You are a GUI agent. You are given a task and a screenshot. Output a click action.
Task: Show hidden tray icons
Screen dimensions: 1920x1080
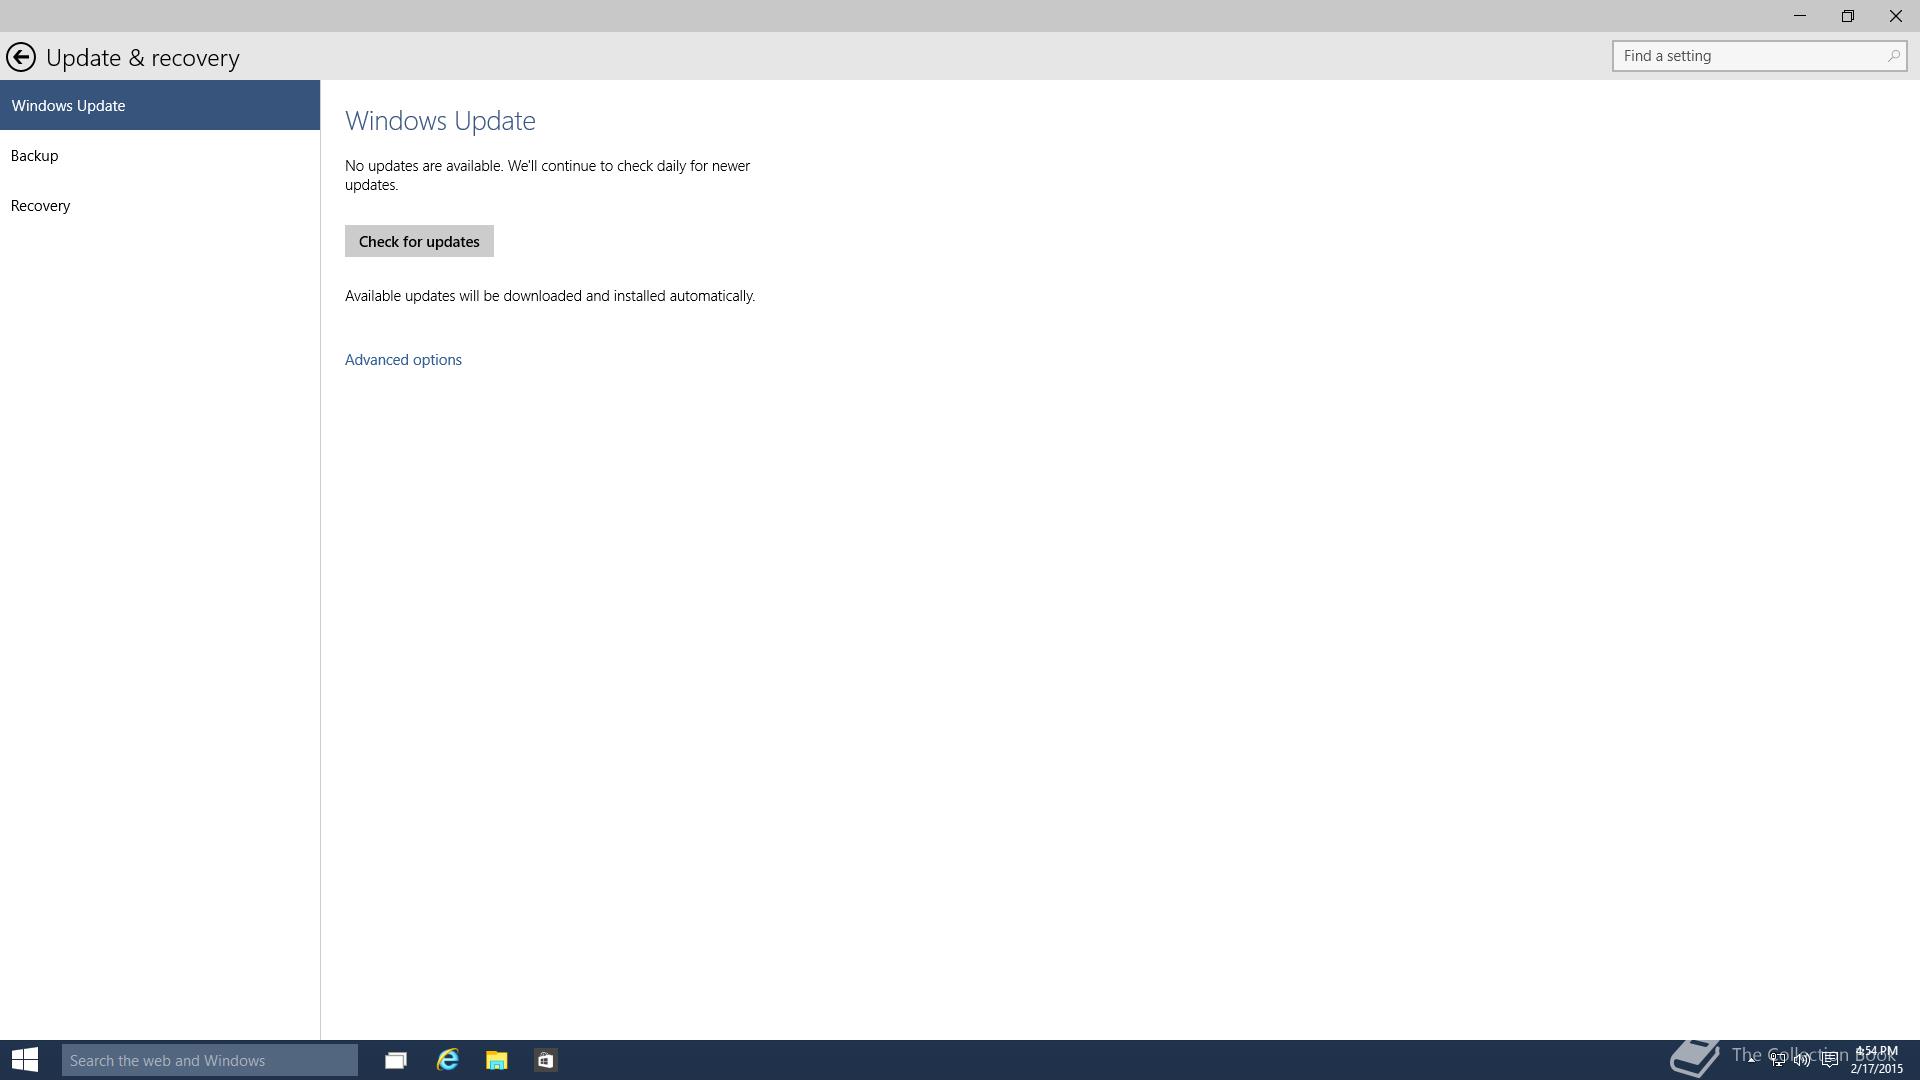tap(1752, 1059)
